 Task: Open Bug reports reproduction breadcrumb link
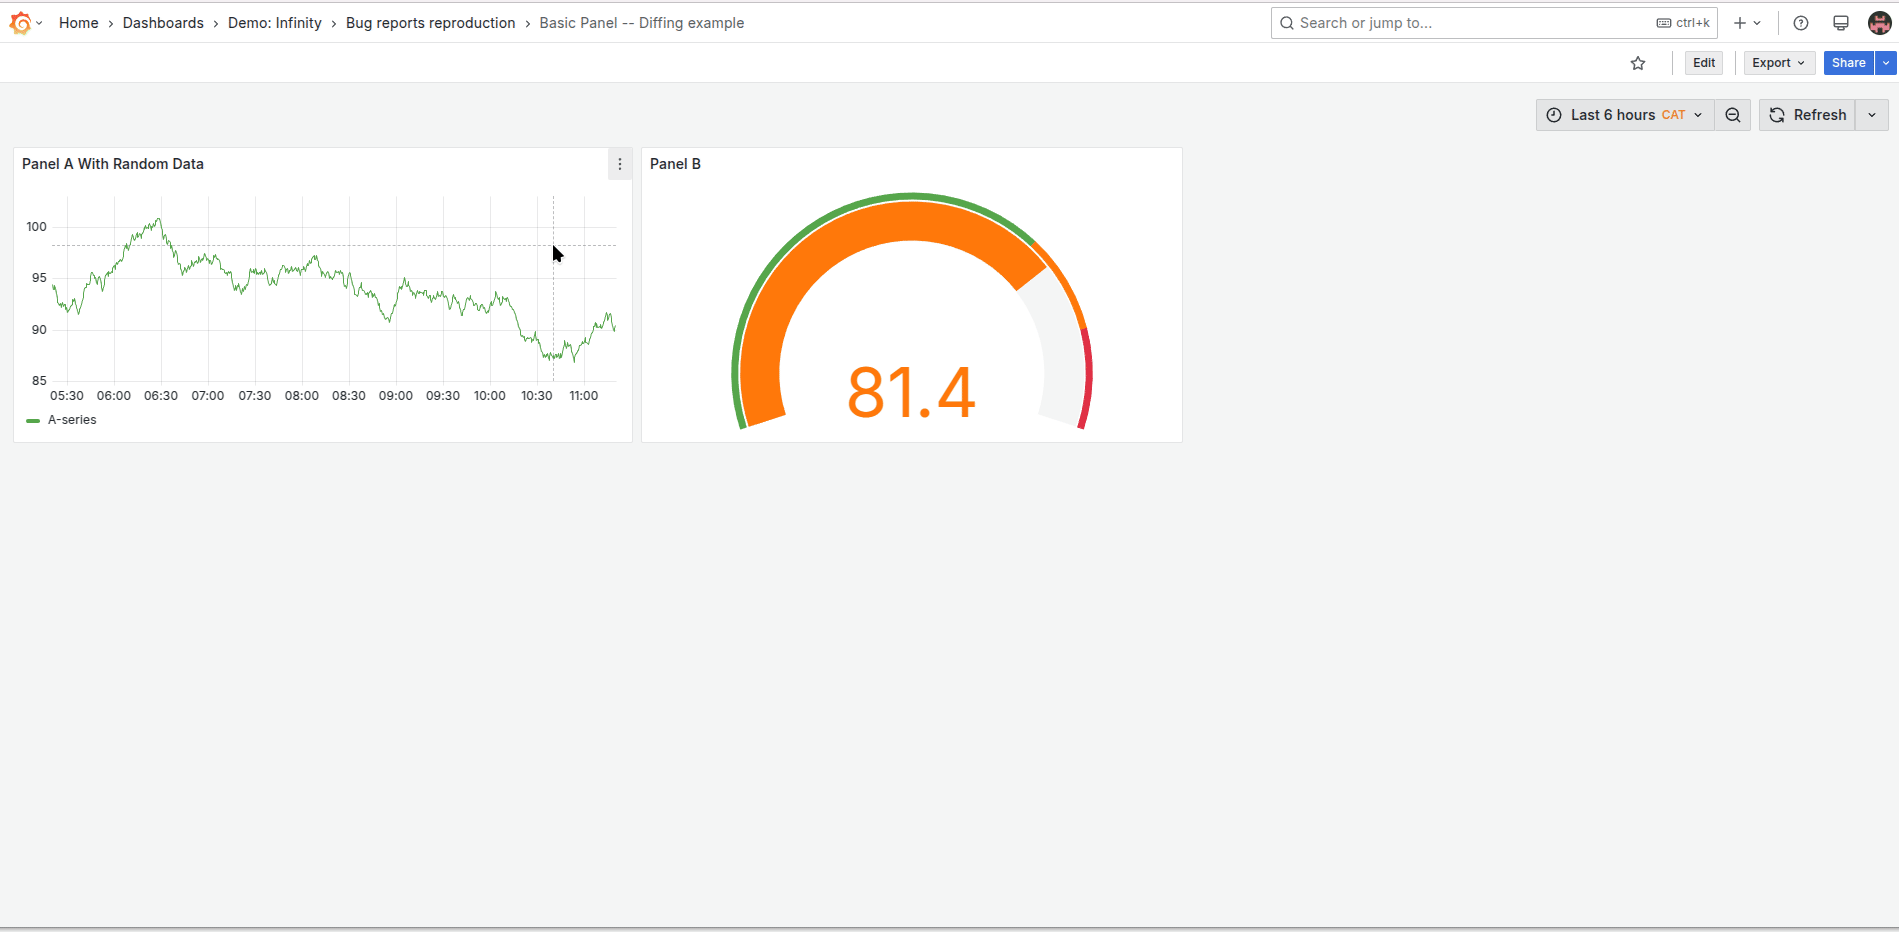pyautogui.click(x=431, y=22)
